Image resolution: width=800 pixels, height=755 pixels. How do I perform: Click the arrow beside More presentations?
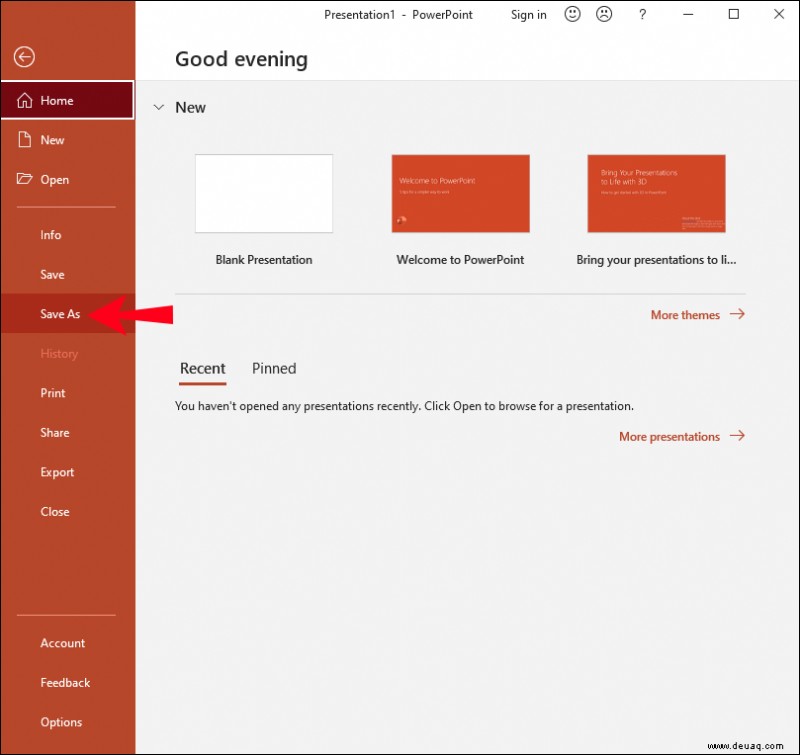[737, 435]
